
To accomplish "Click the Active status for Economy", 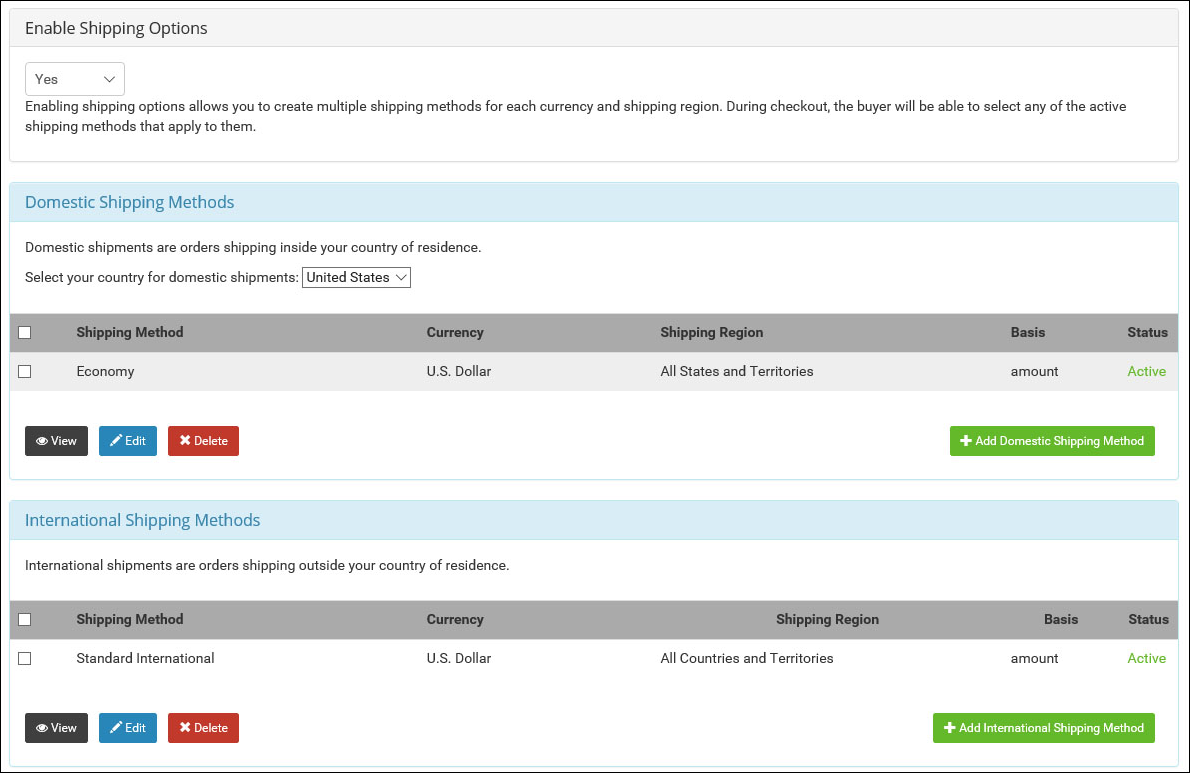I will 1146,371.
